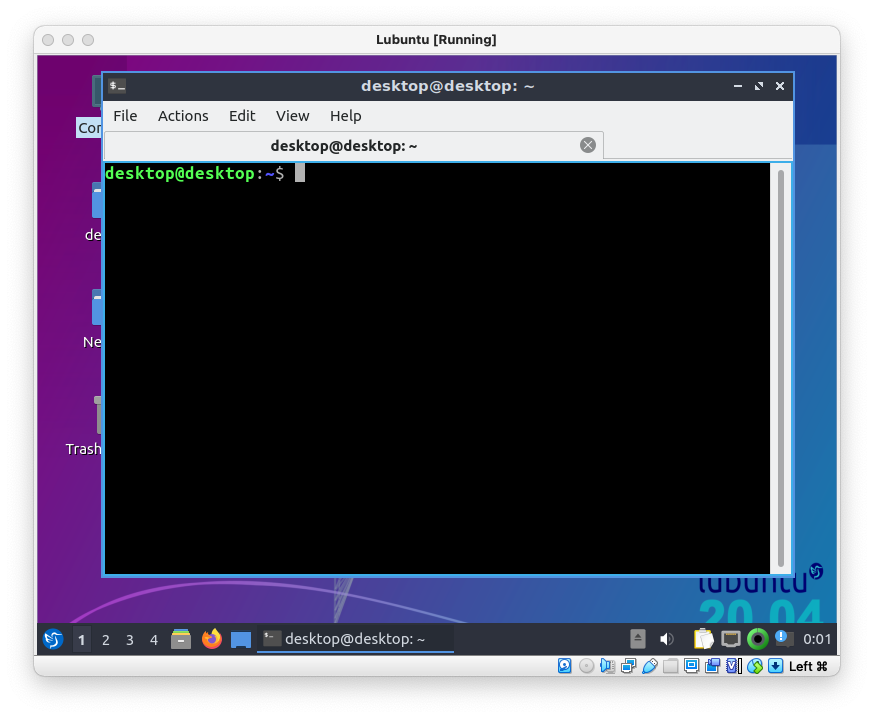Minimize the terminal window

(x=737, y=86)
